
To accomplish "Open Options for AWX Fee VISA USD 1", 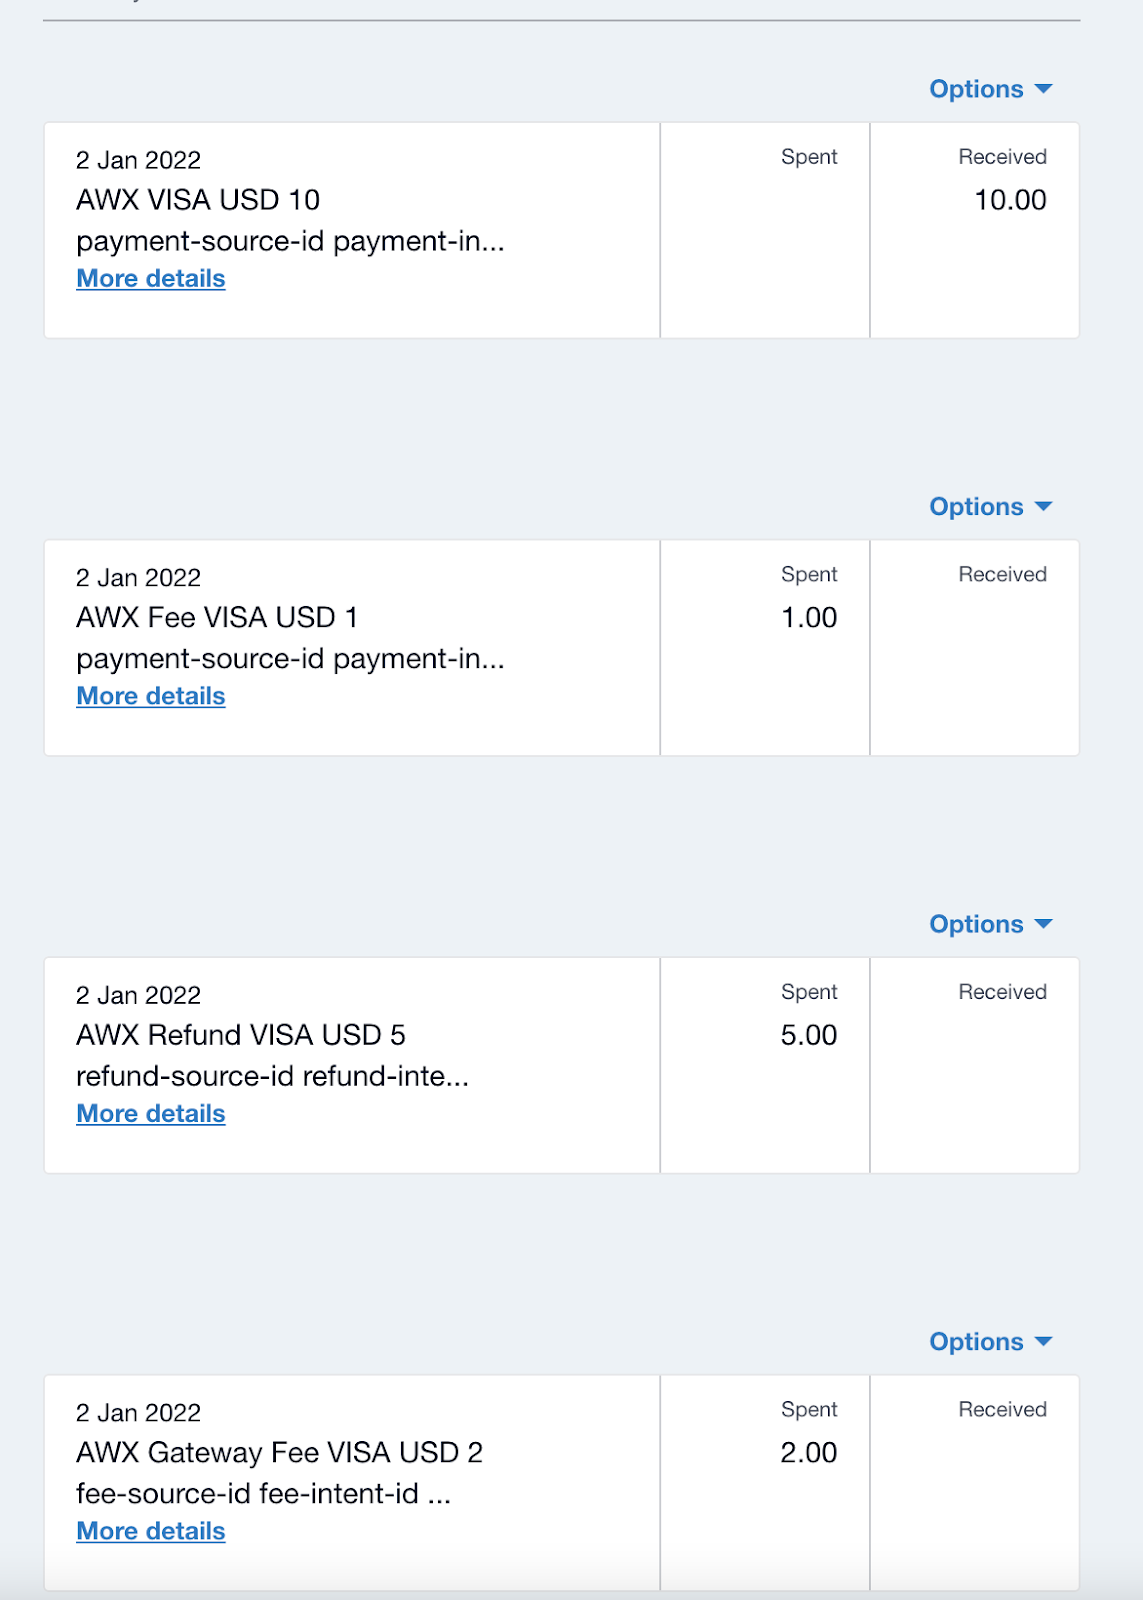I will click(x=990, y=507).
